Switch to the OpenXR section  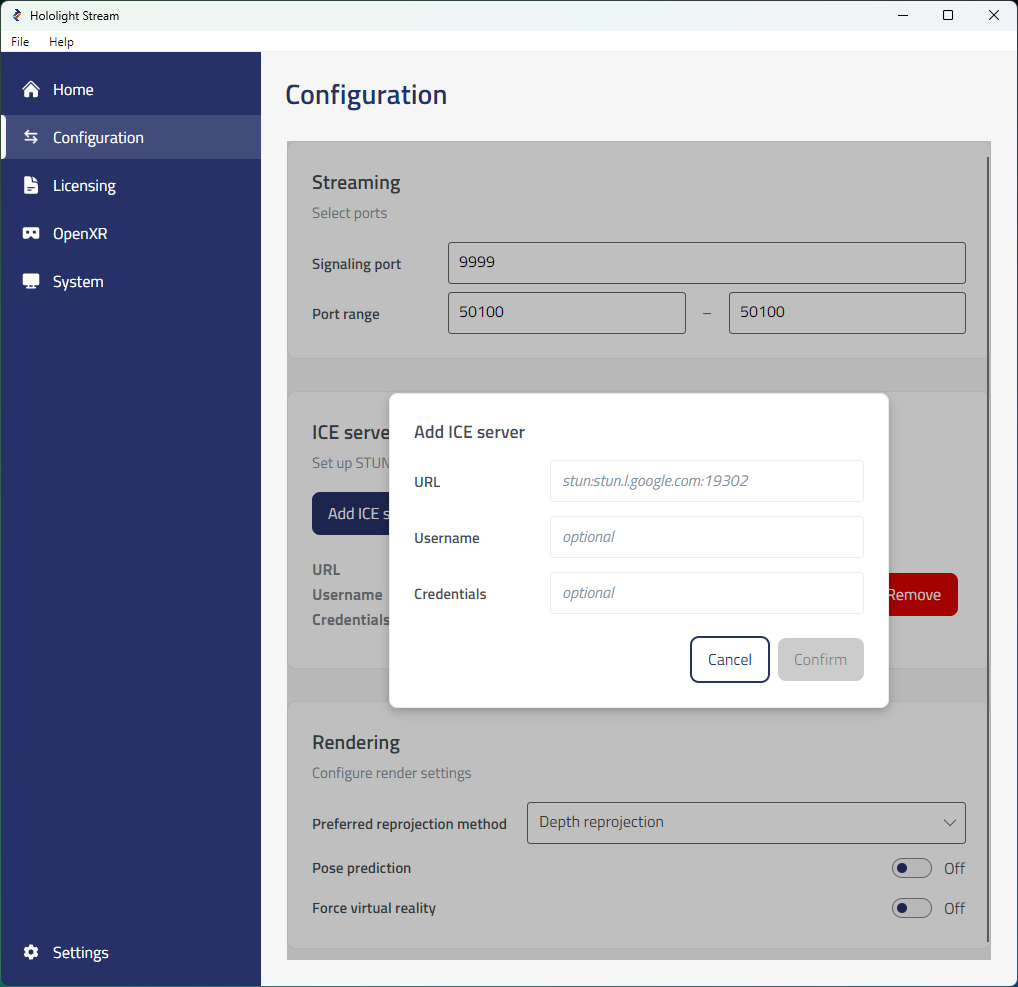132,233
